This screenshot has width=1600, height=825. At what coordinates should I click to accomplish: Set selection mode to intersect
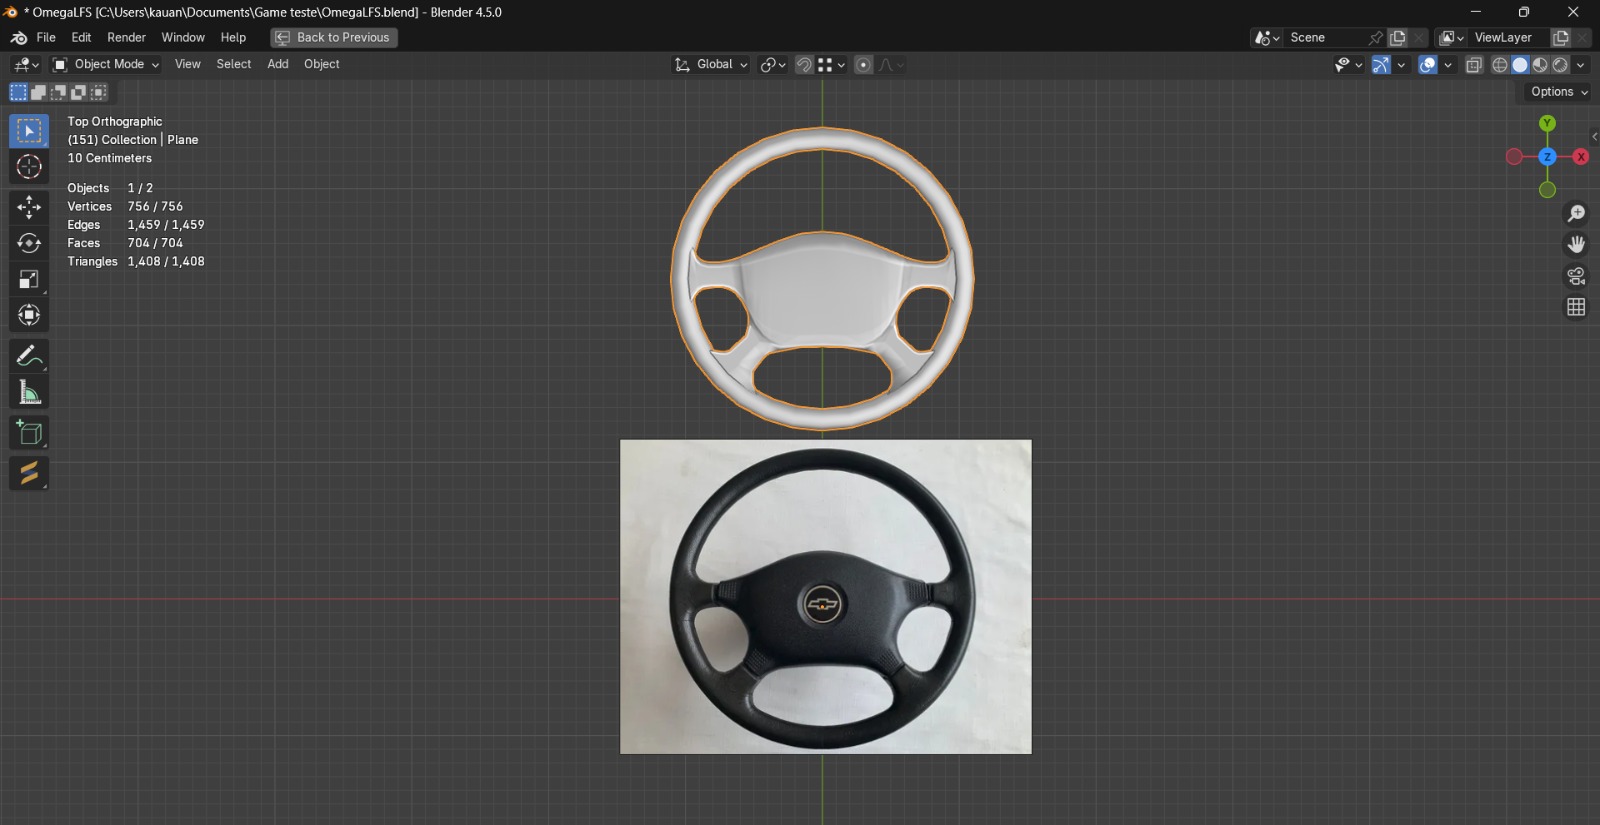[x=99, y=92]
